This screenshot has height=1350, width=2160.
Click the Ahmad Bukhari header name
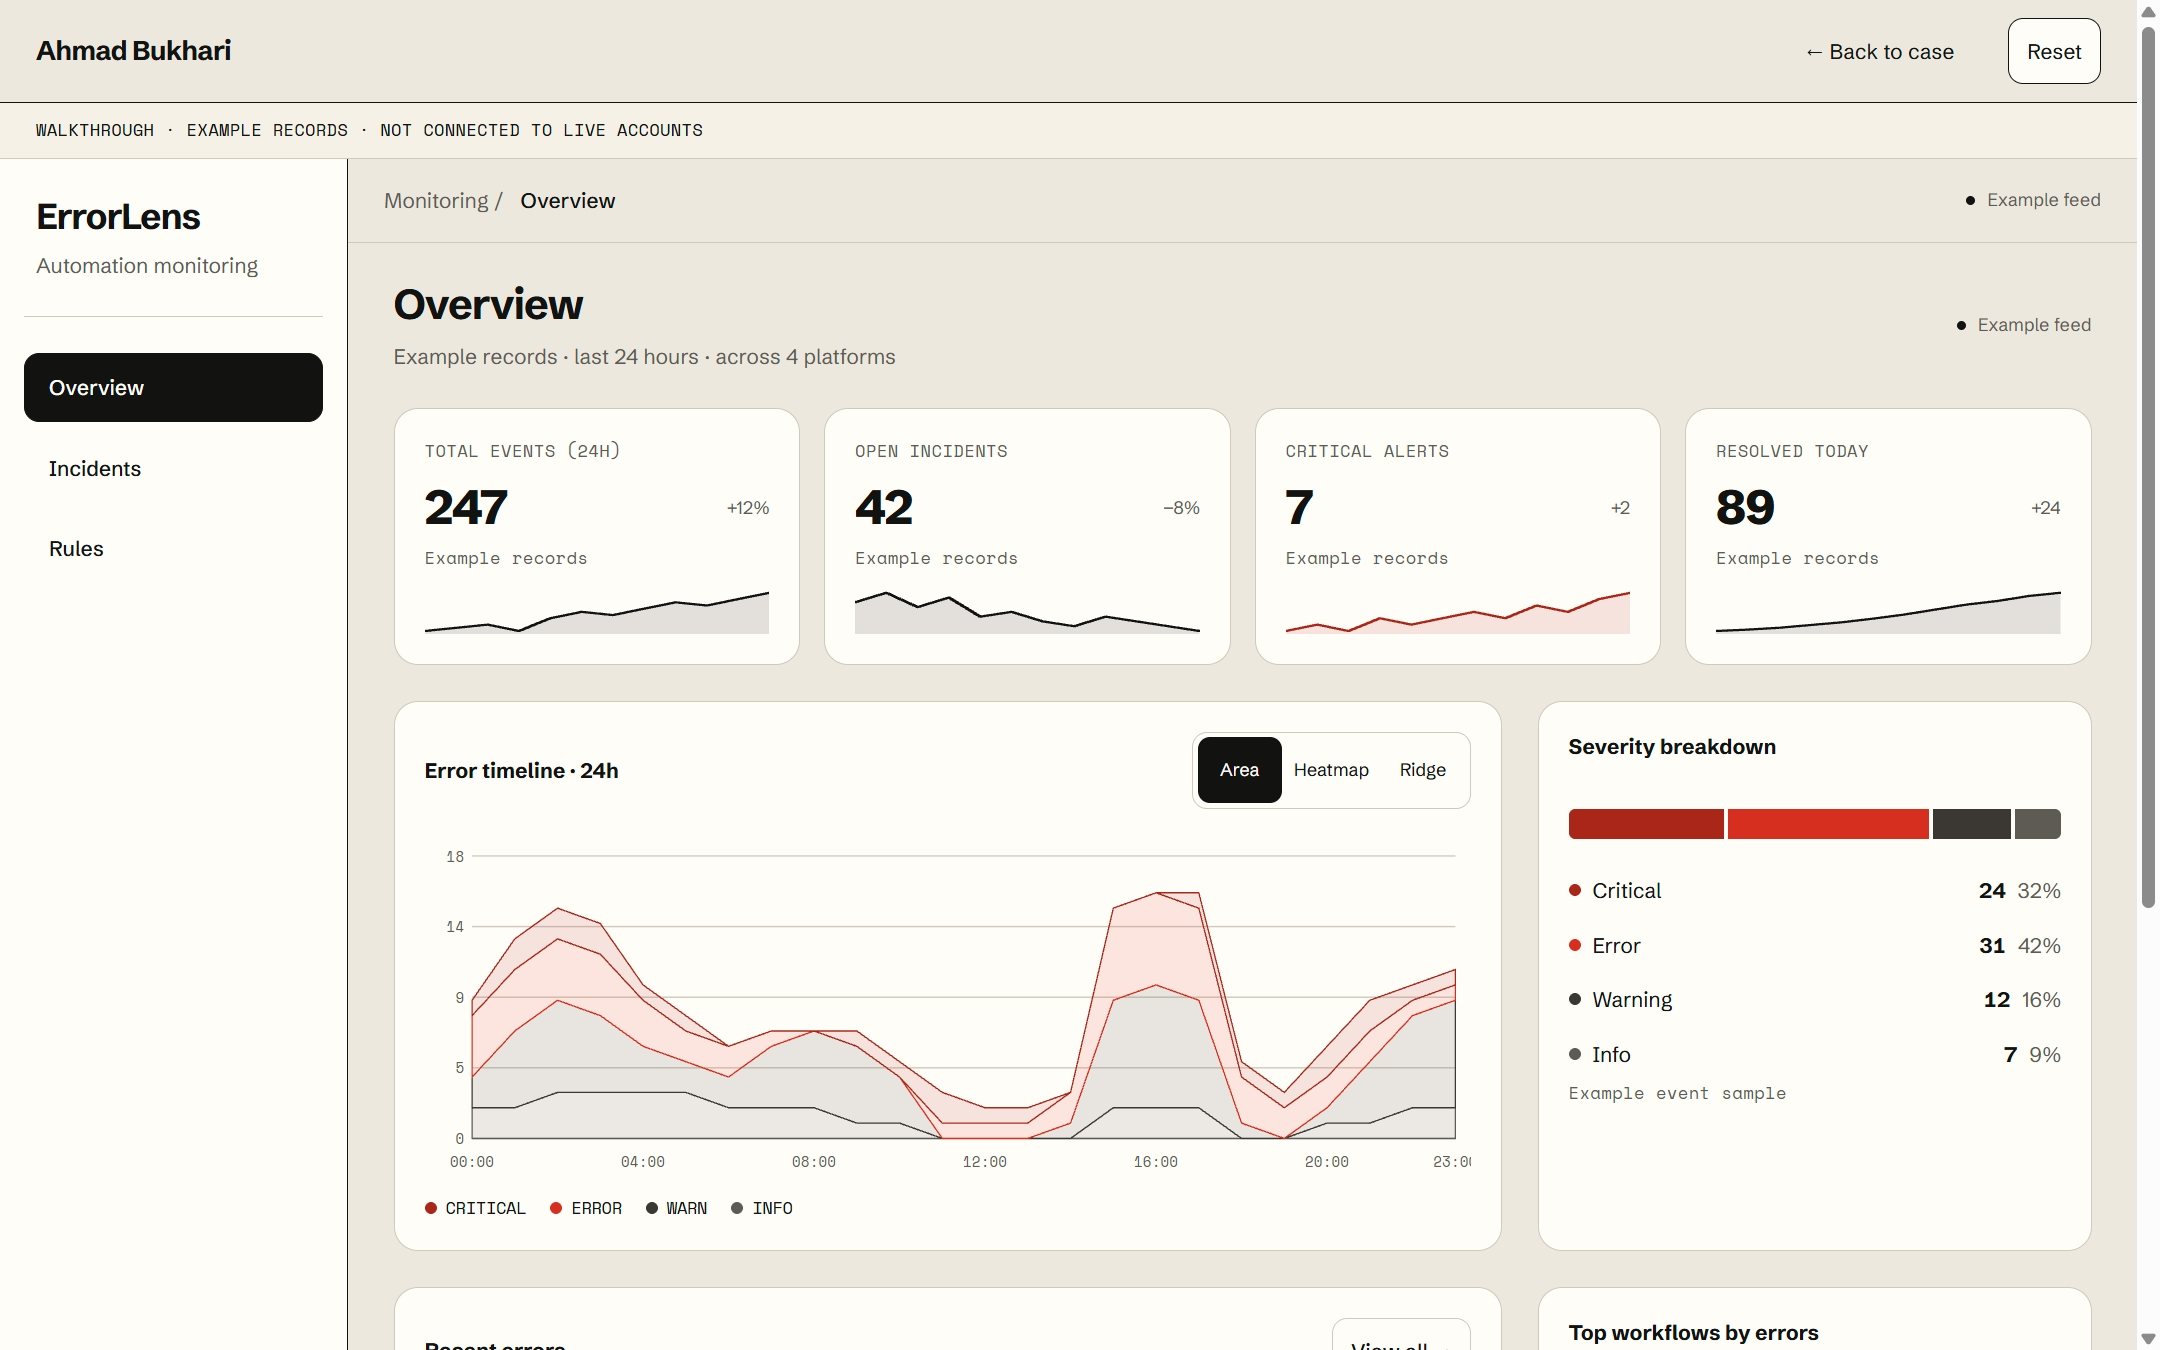tap(134, 51)
